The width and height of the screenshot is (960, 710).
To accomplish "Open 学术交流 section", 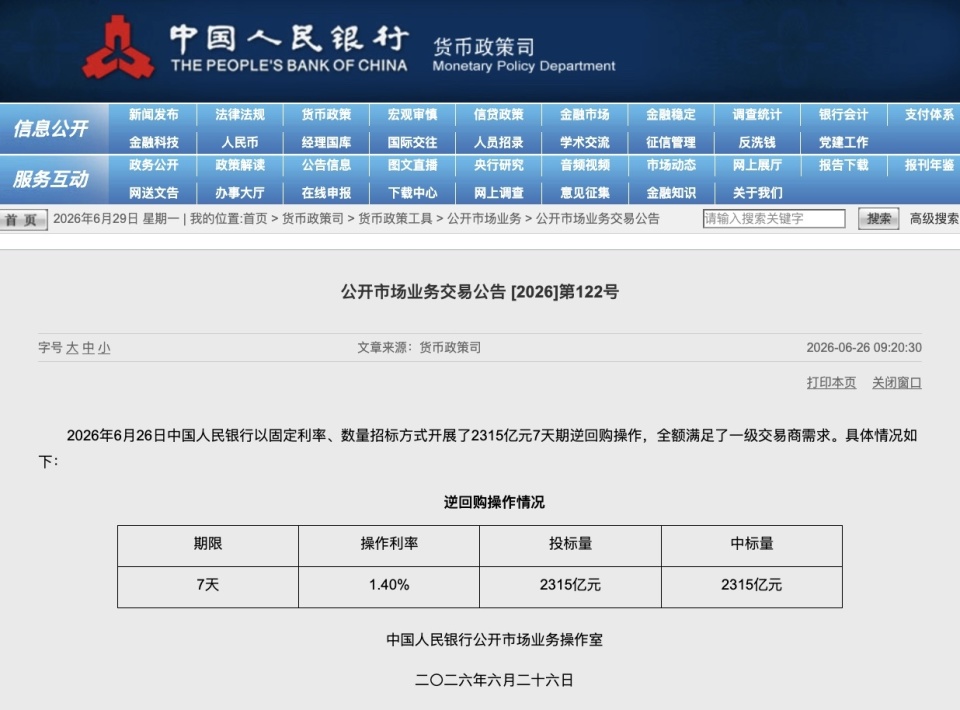I will 585,143.
